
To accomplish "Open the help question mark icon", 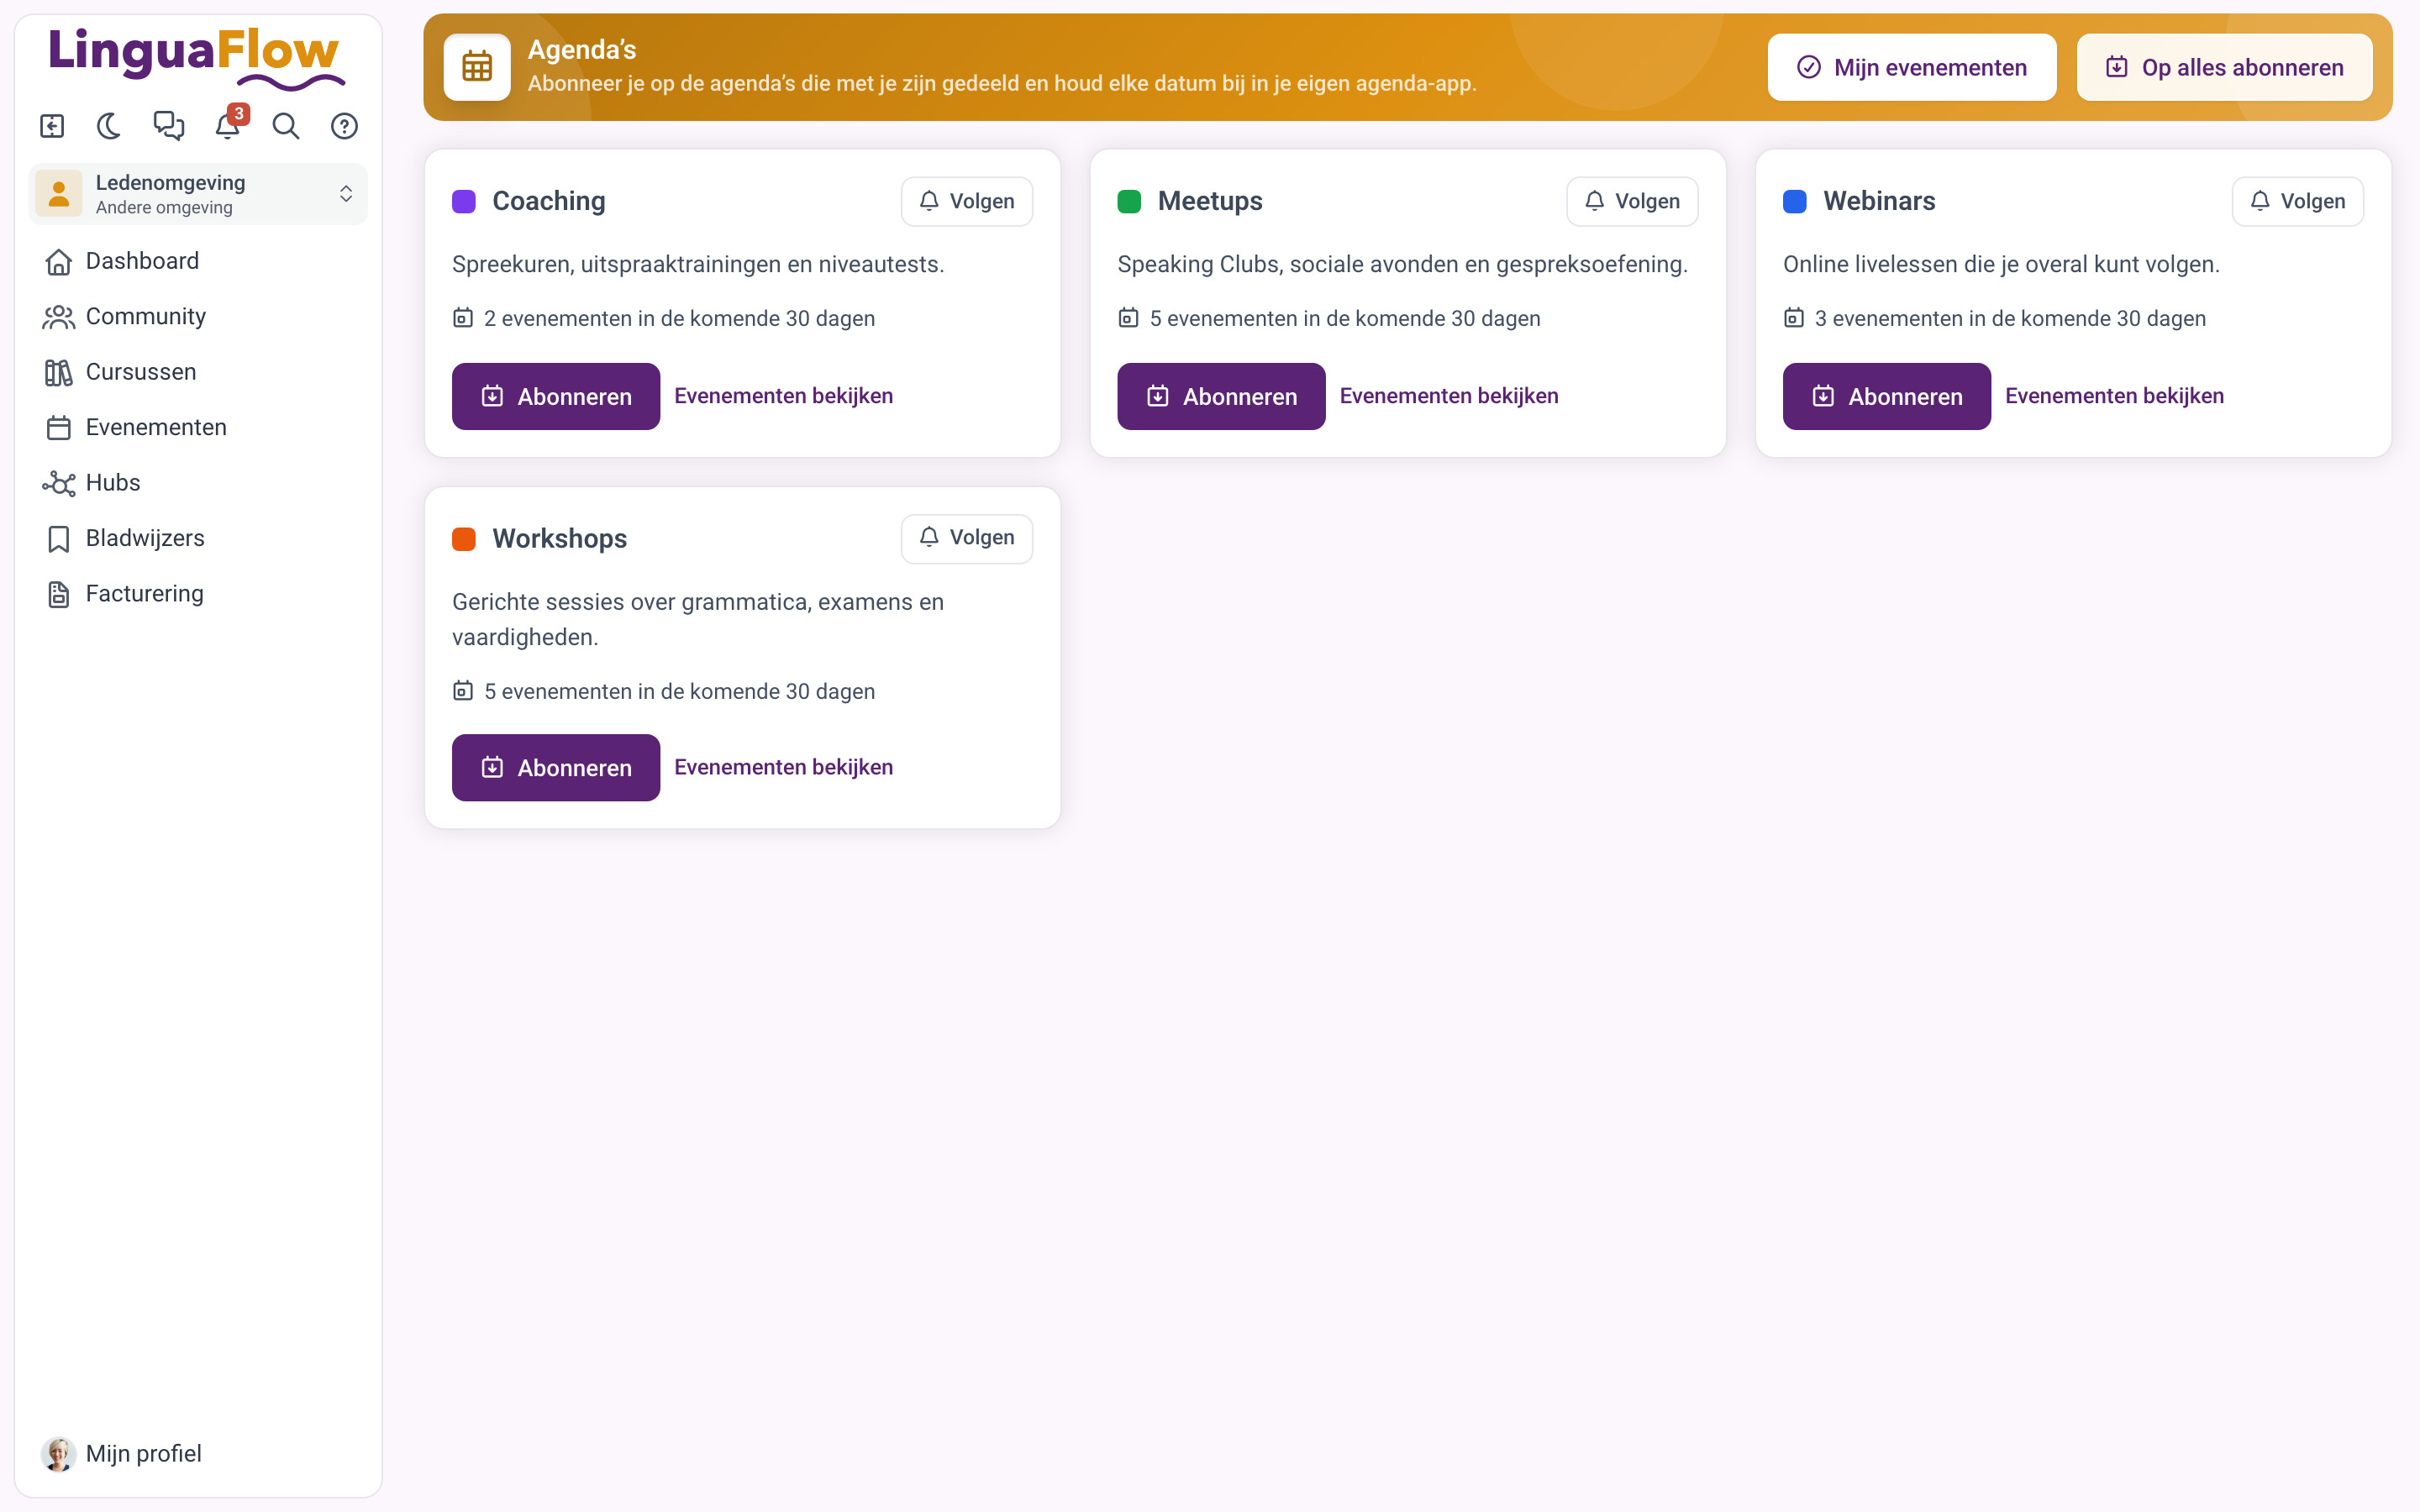I will pyautogui.click(x=344, y=126).
